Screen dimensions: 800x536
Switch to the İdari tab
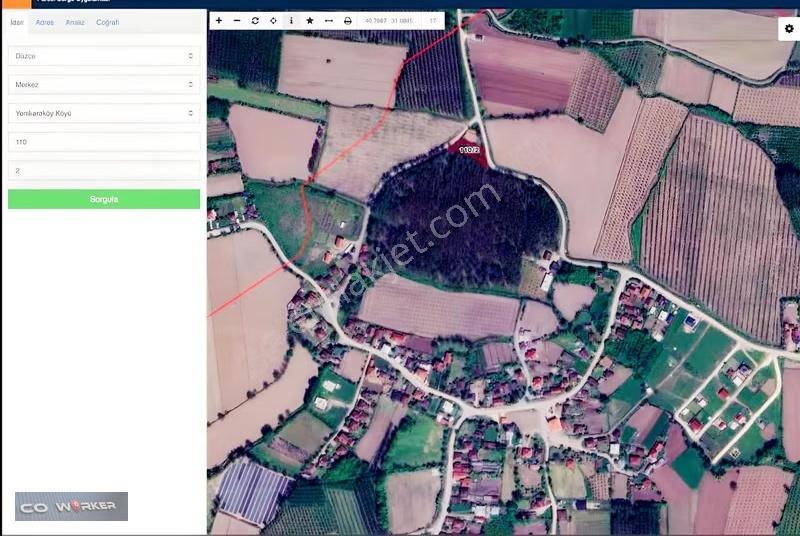[x=17, y=22]
